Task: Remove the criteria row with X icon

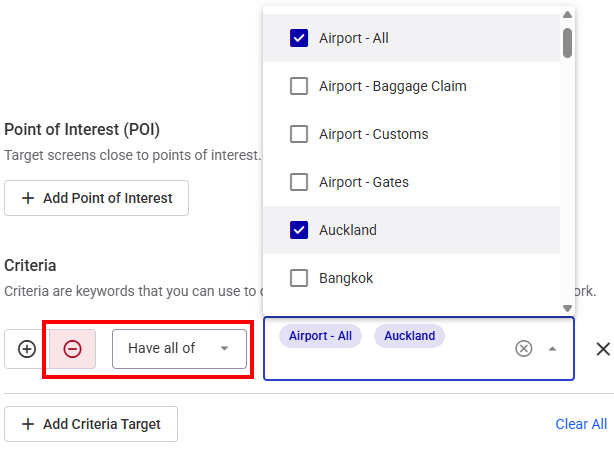Action: click(603, 349)
